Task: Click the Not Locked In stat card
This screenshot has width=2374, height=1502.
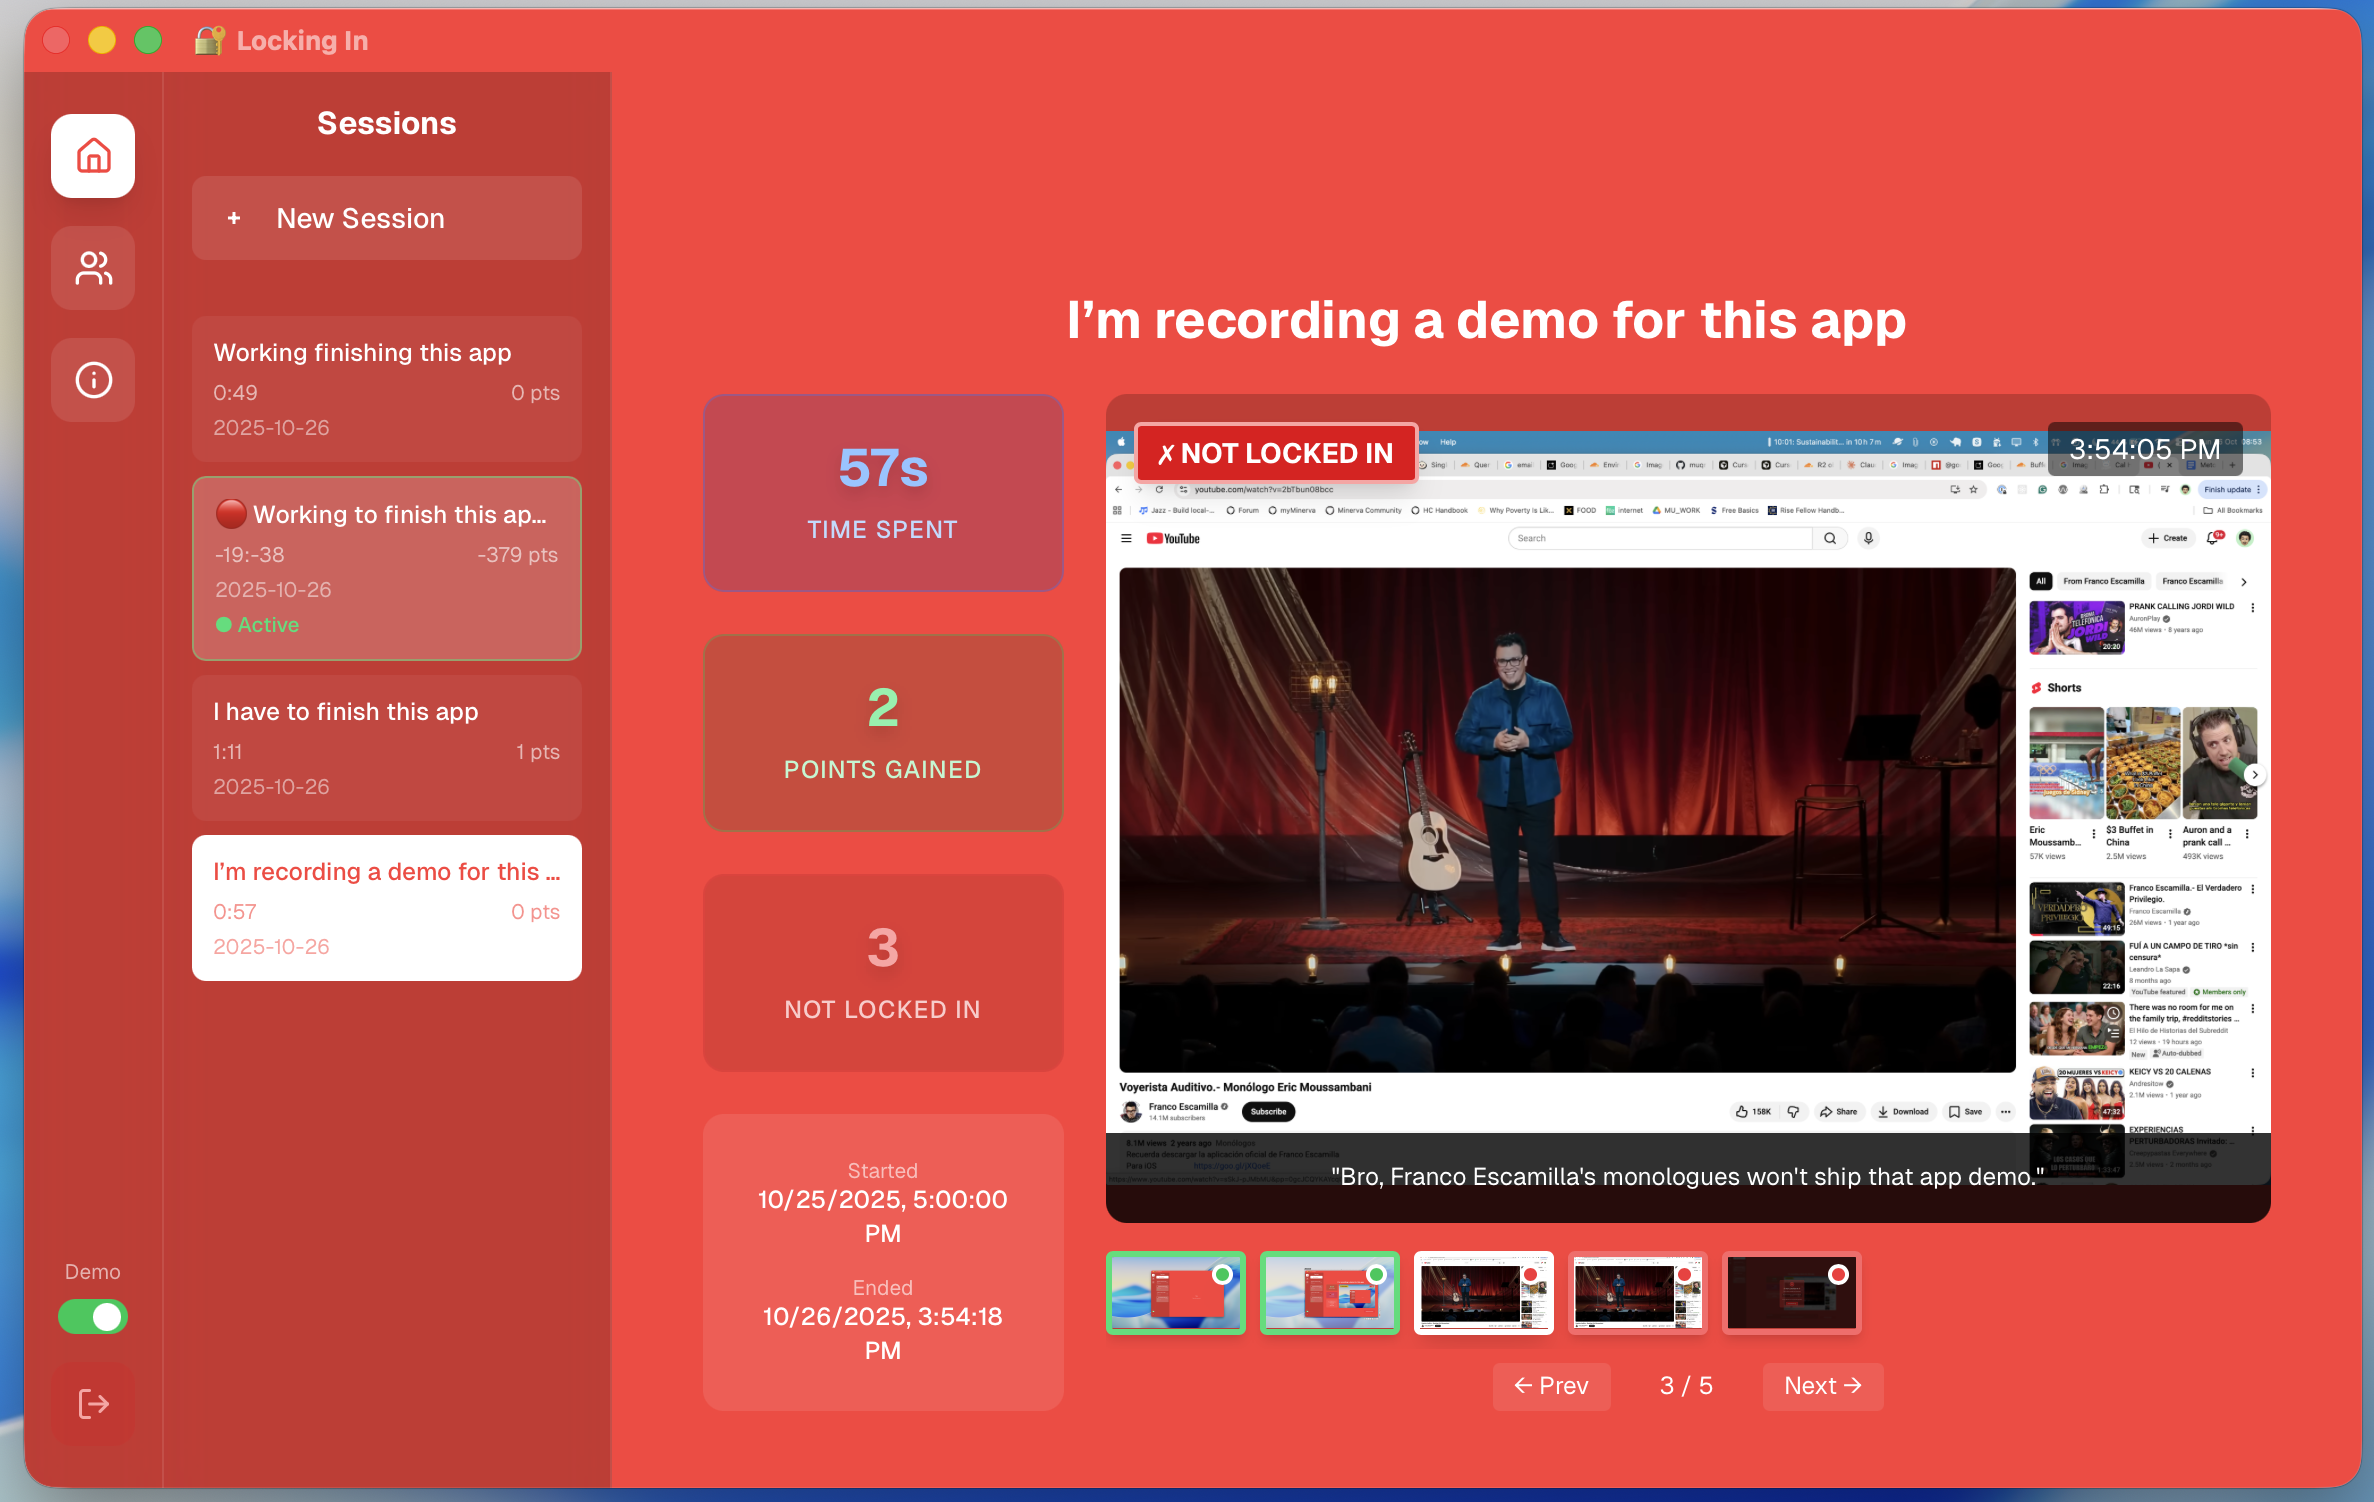Action: (882, 973)
